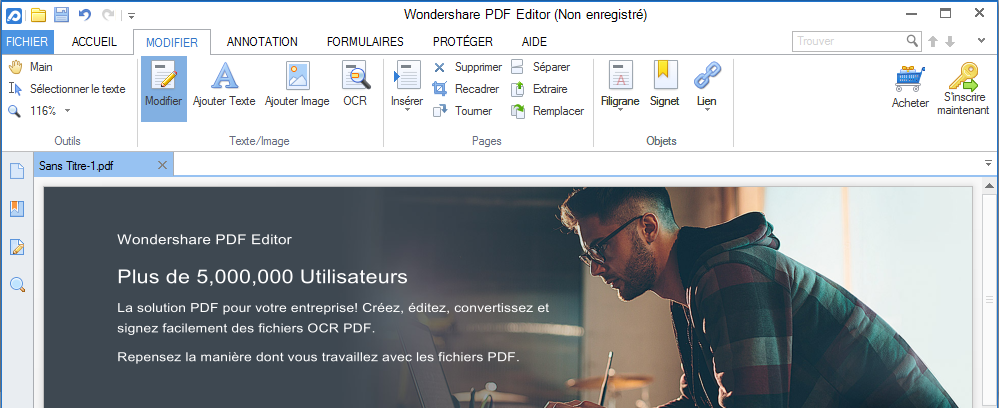Switch to the ACCUEIL tab
999x408 pixels.
click(x=94, y=42)
